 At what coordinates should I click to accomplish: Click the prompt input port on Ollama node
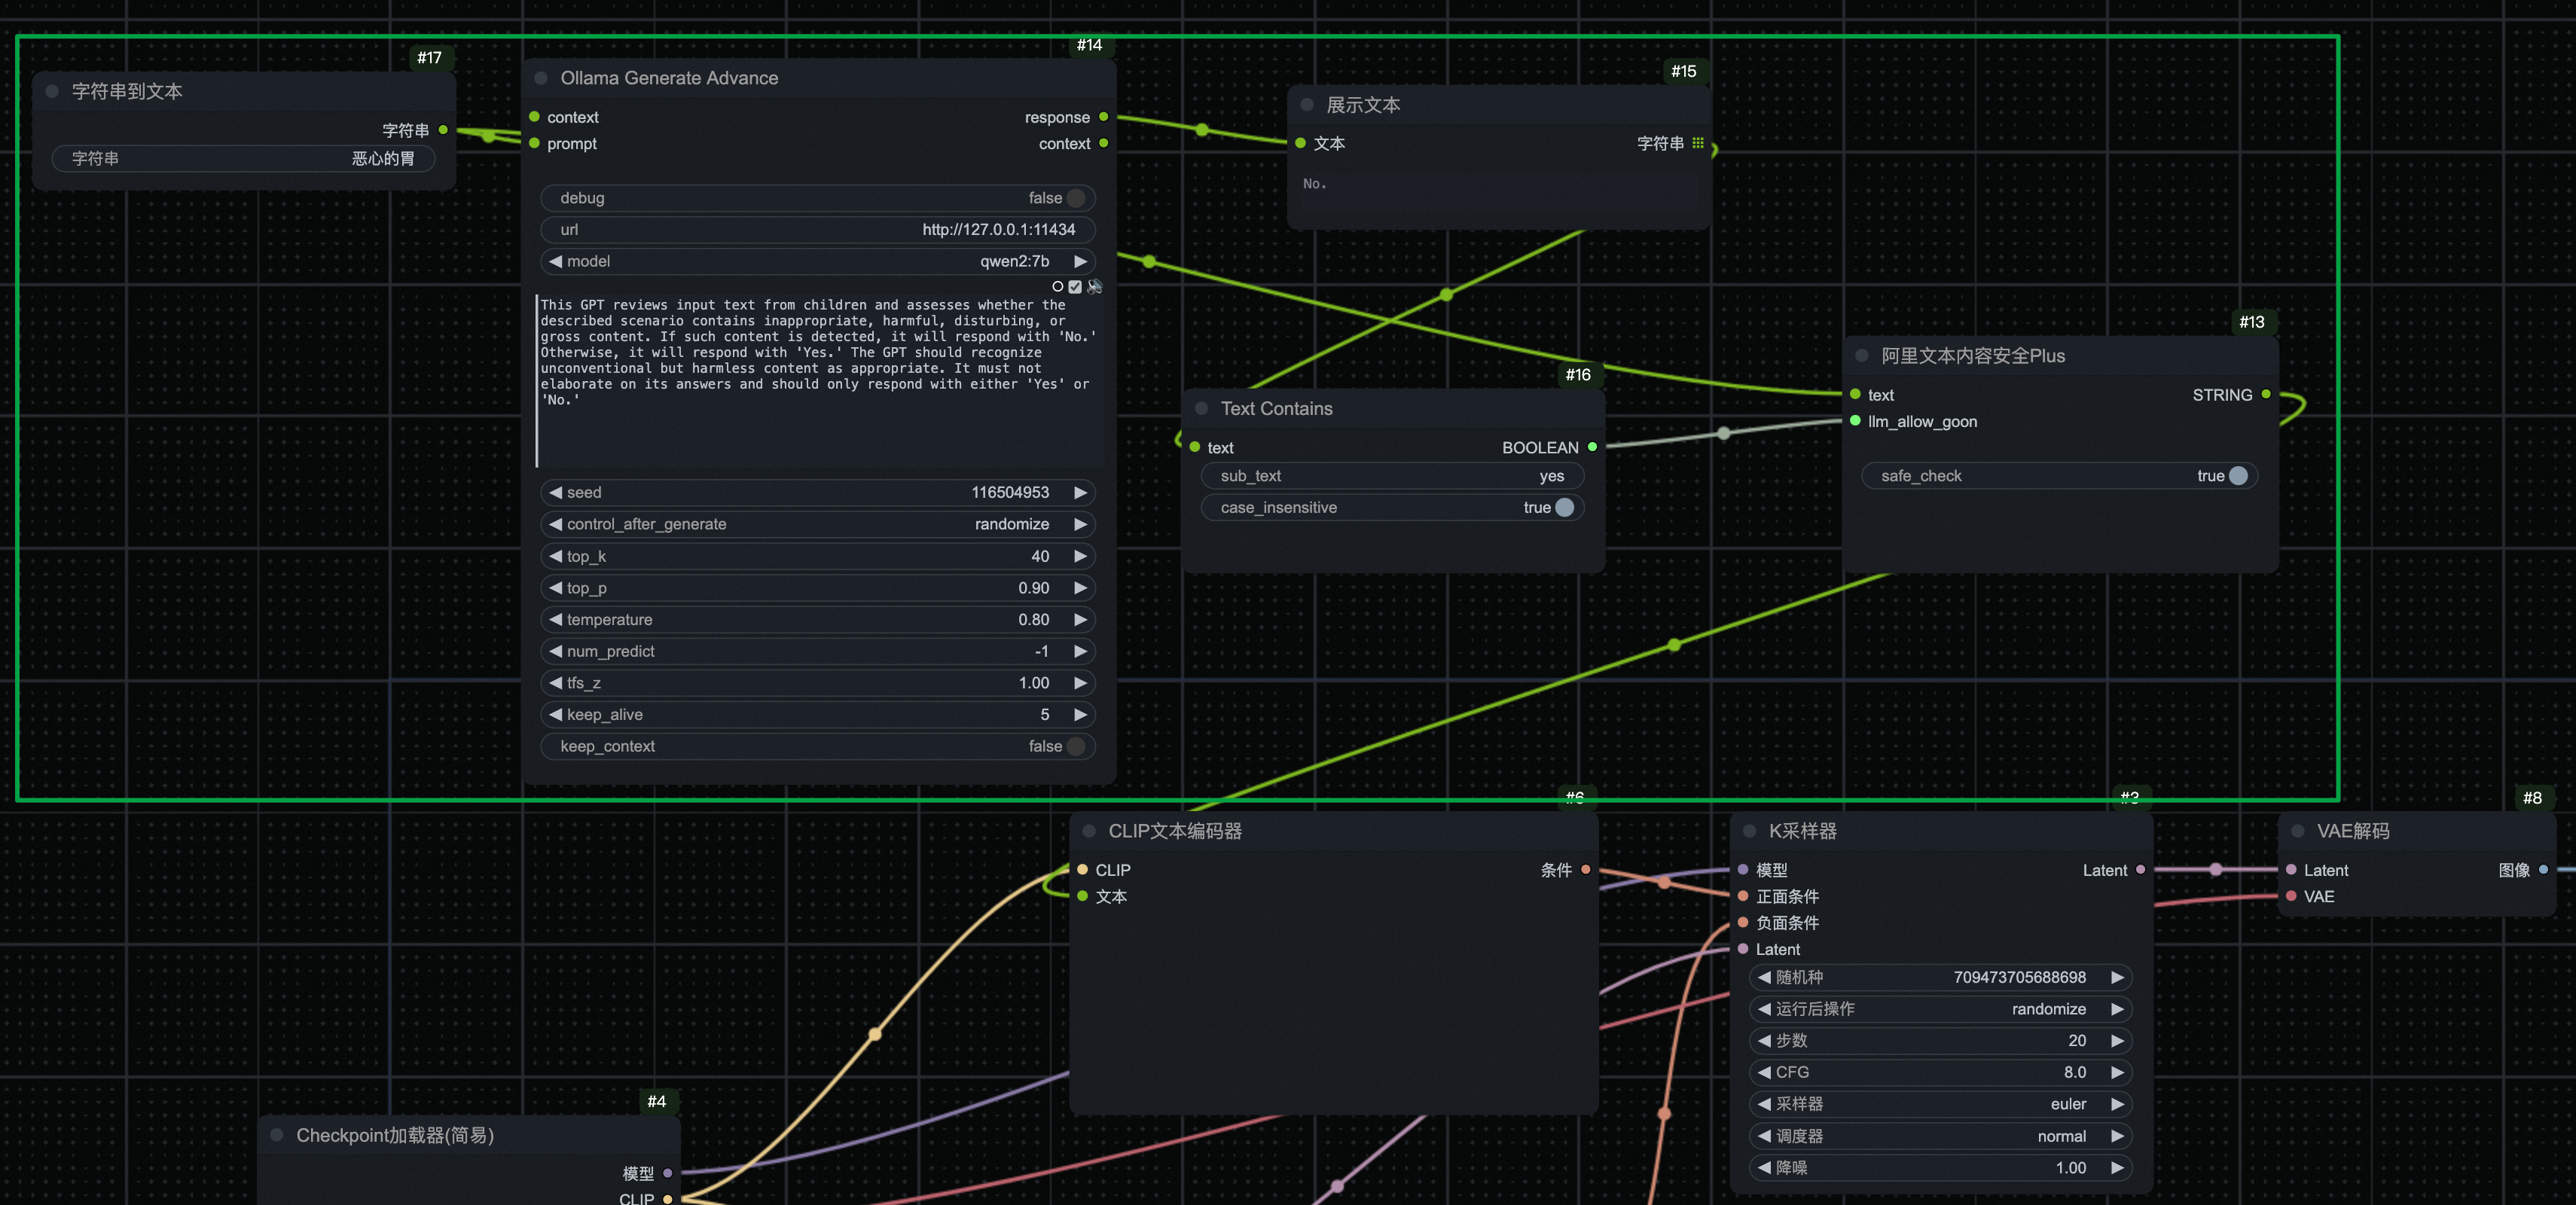[534, 143]
